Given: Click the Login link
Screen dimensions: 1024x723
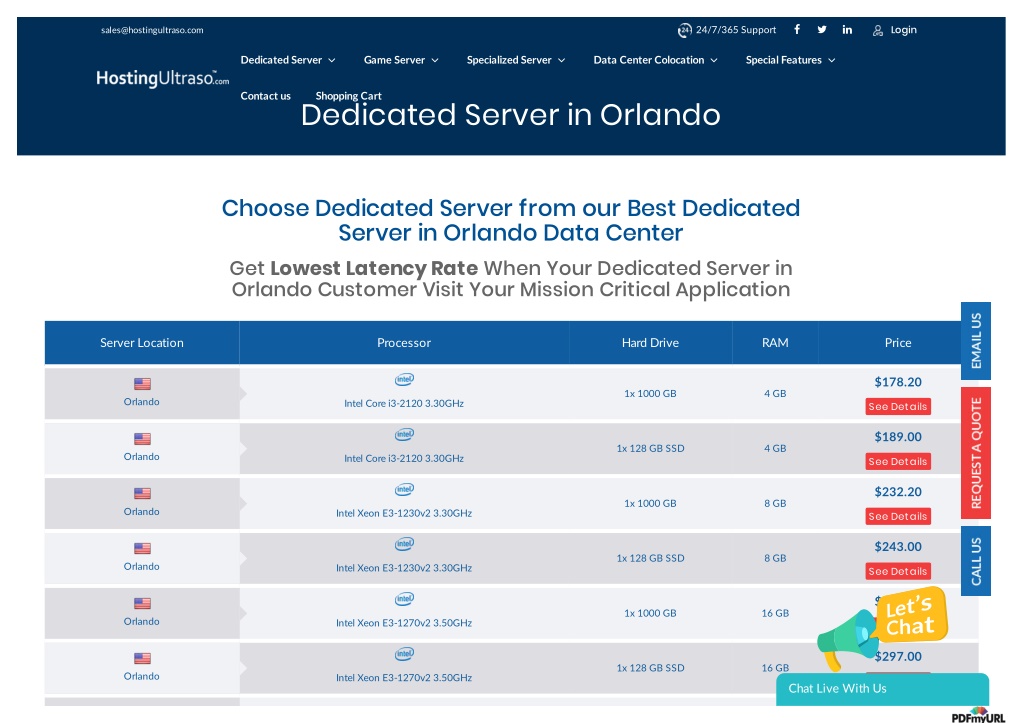Looking at the screenshot, I should point(903,30).
